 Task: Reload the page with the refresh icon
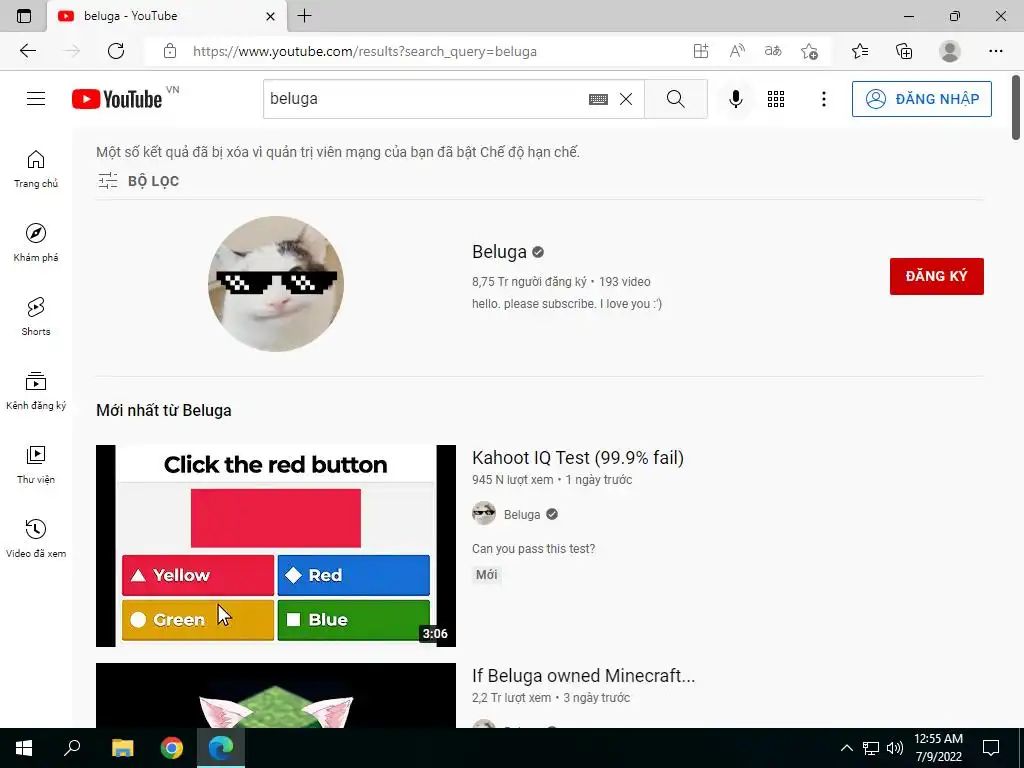[116, 51]
